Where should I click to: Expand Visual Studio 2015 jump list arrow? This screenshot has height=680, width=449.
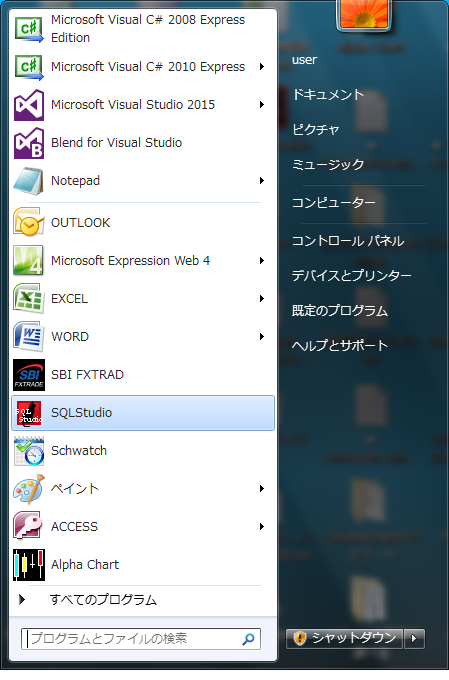[x=262, y=105]
